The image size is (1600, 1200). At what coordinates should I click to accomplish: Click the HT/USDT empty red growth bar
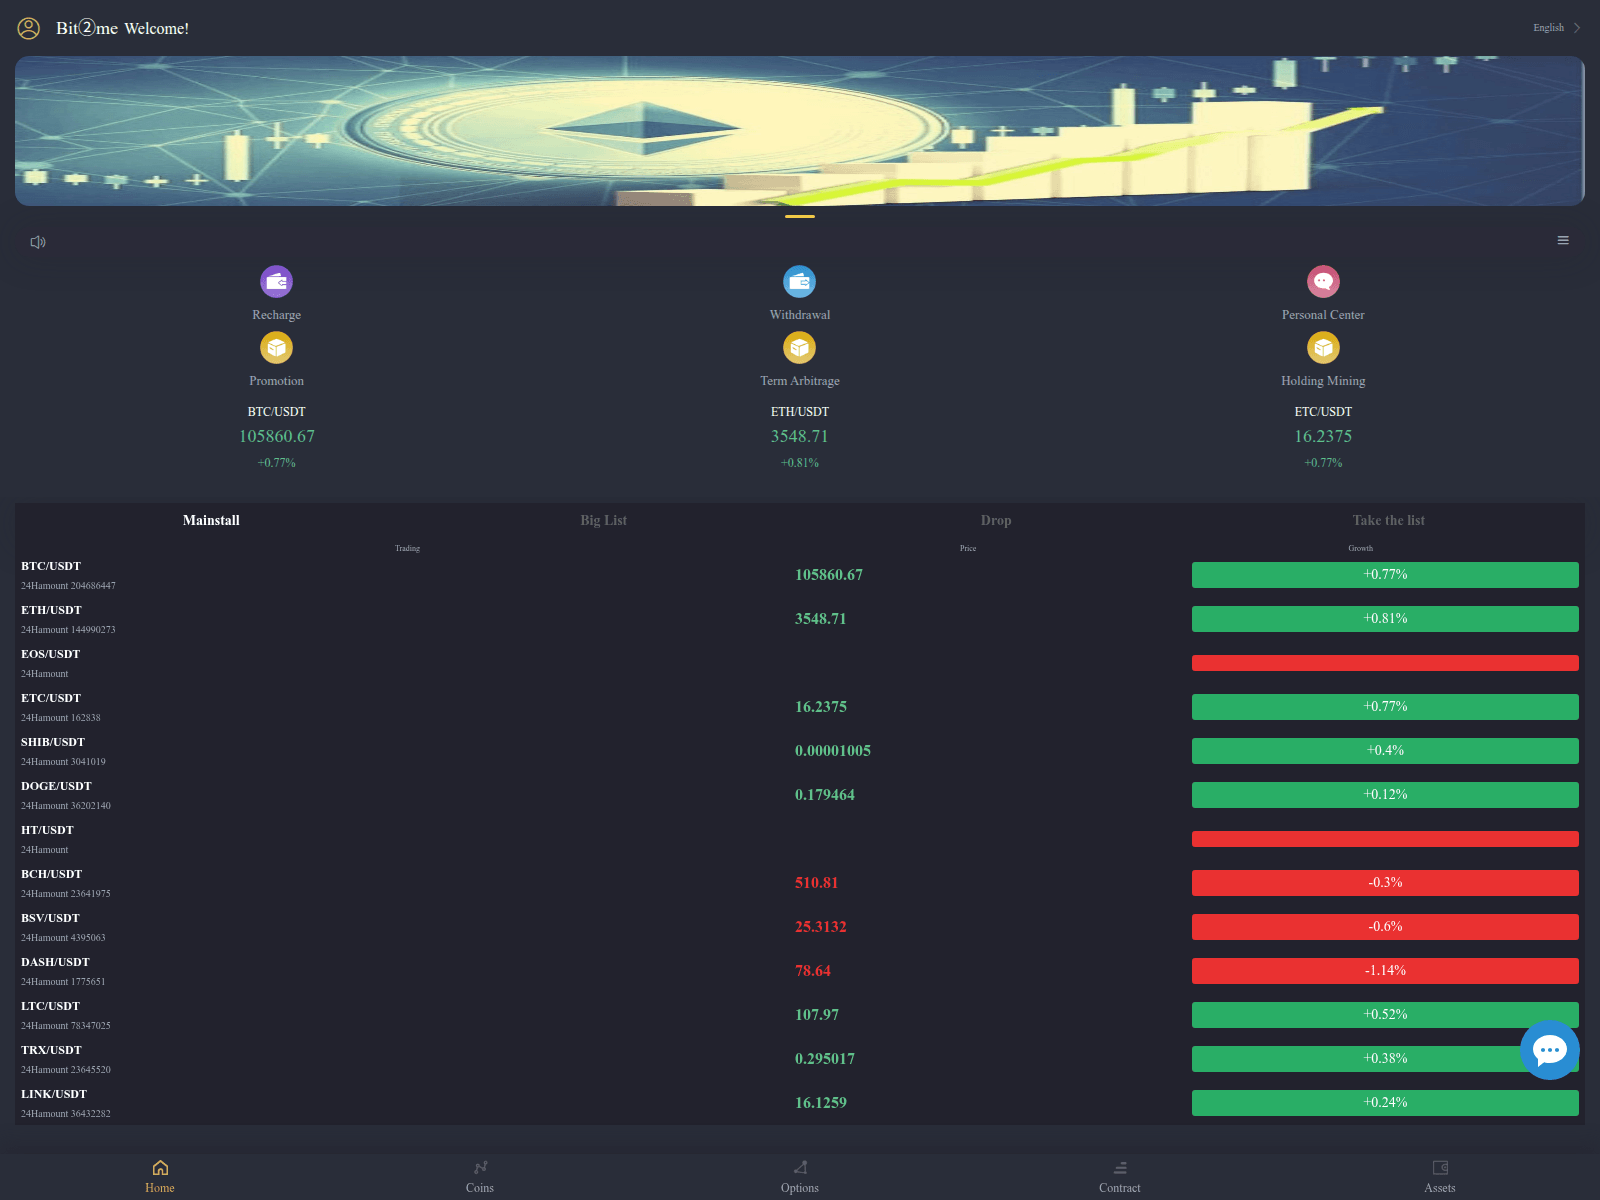point(1385,839)
